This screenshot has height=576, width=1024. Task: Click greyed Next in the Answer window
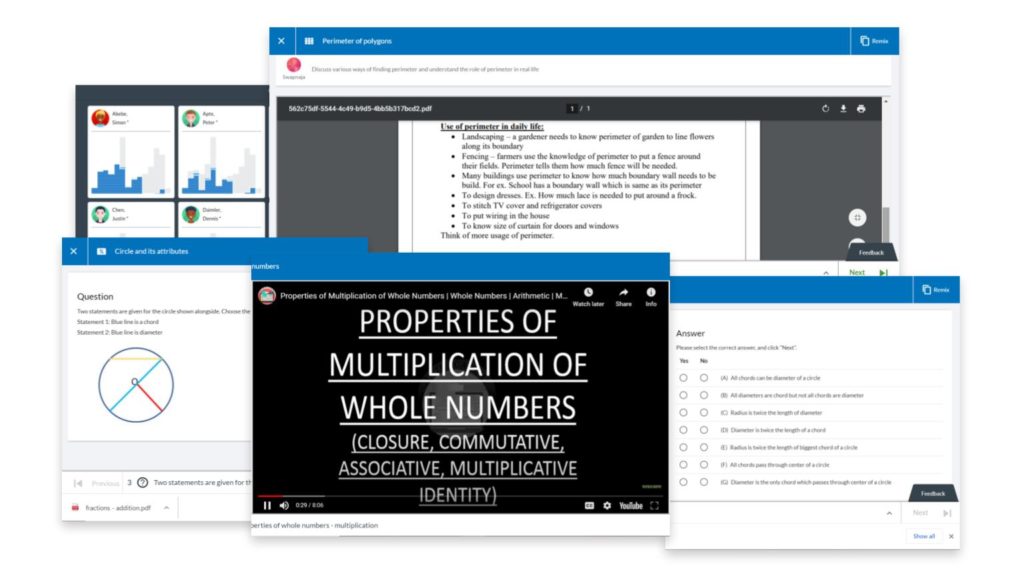[920, 513]
